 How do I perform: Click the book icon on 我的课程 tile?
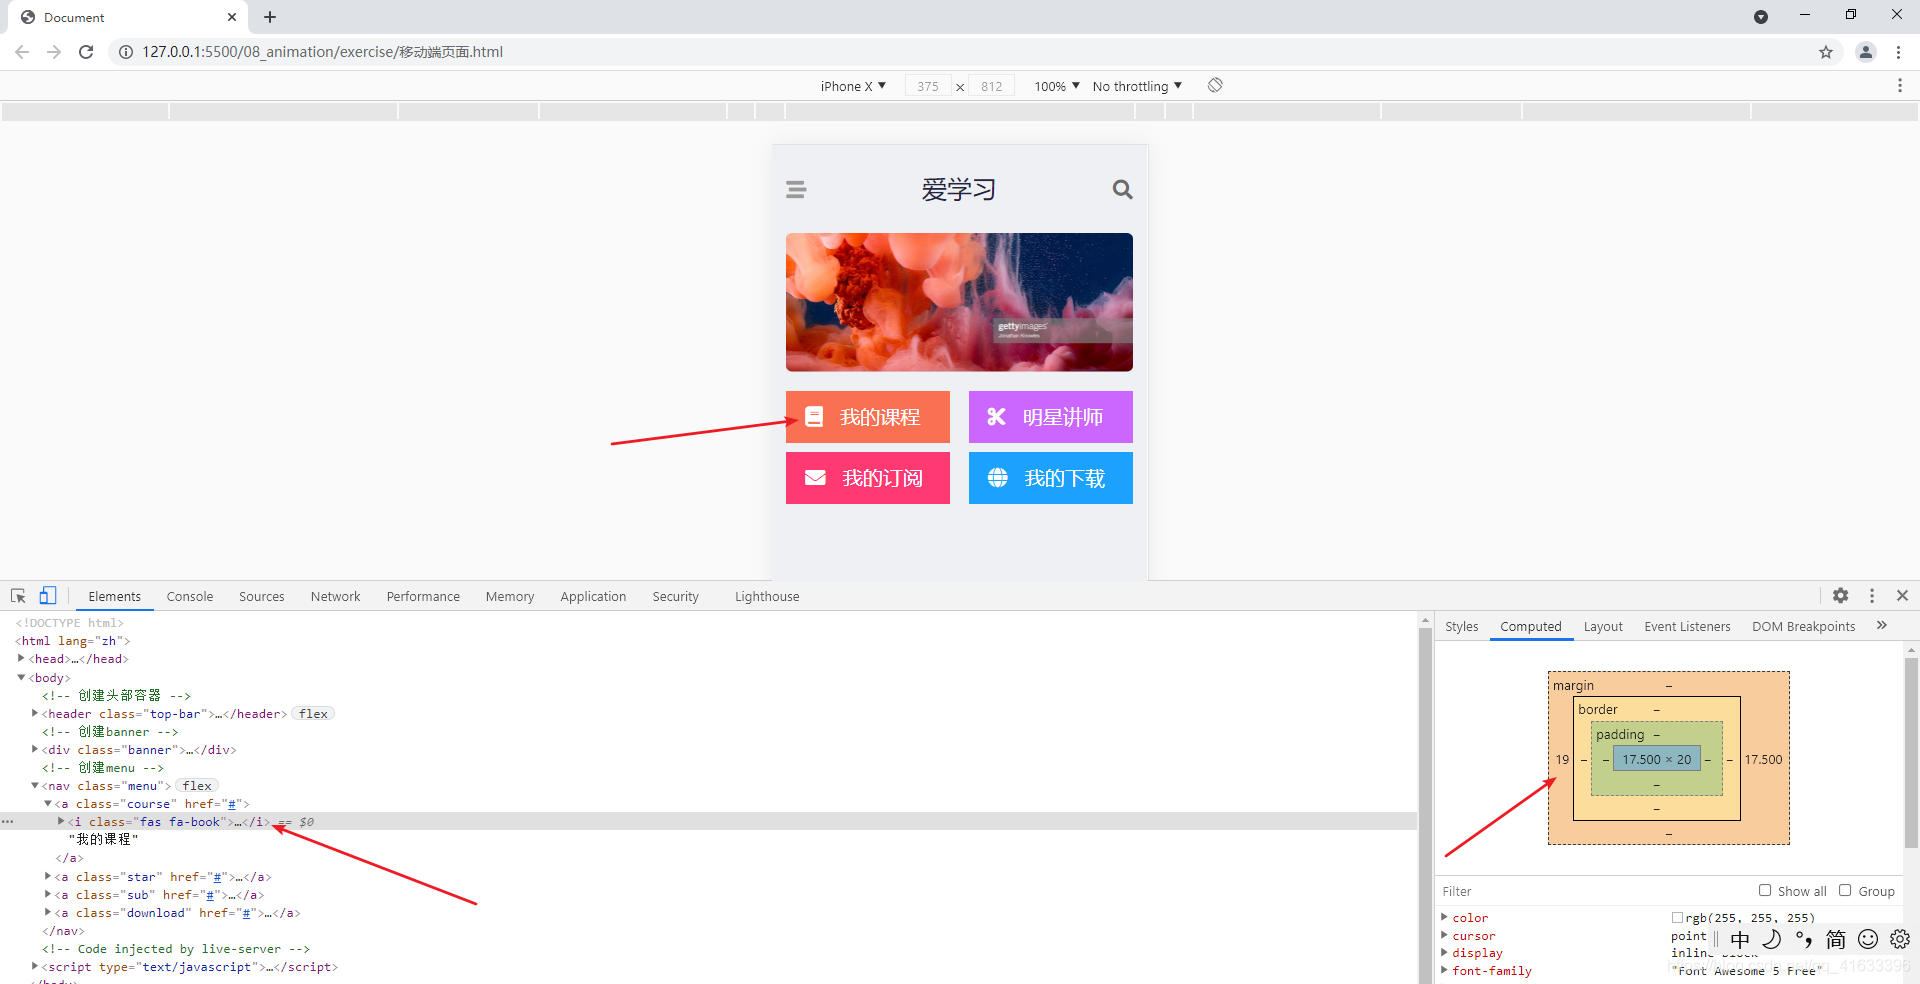(x=814, y=417)
